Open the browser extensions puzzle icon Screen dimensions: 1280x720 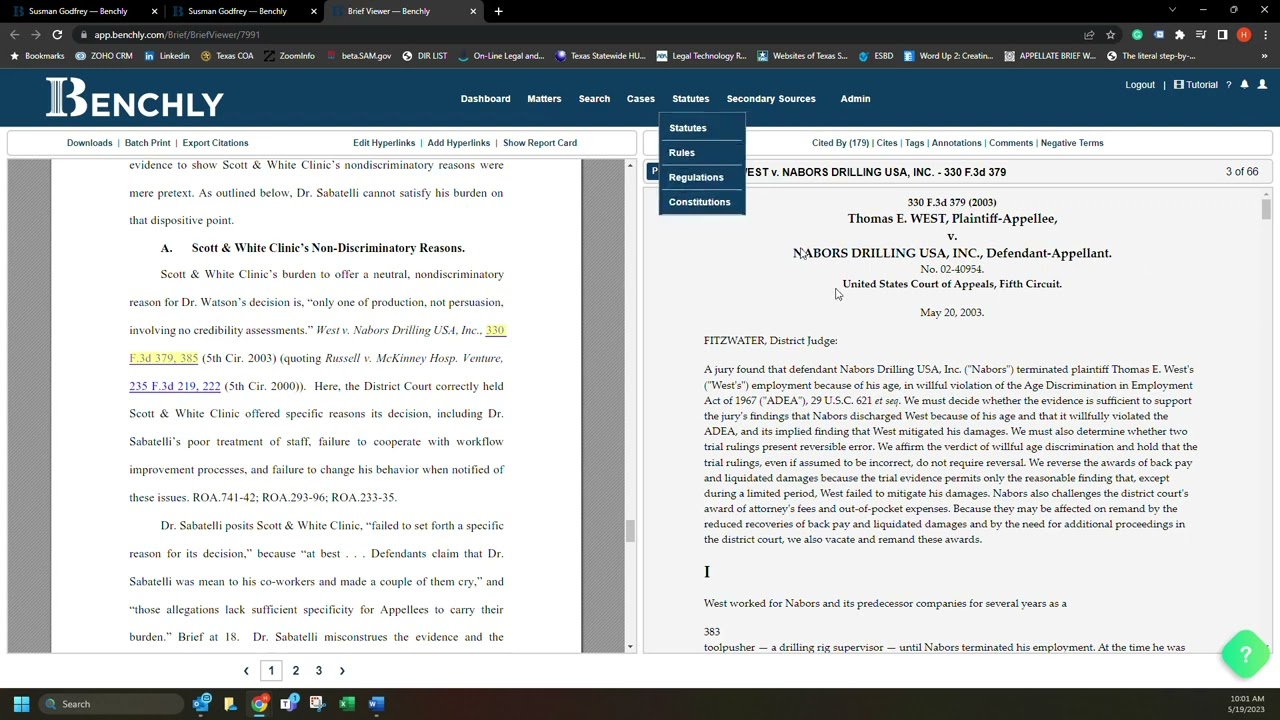1179,35
